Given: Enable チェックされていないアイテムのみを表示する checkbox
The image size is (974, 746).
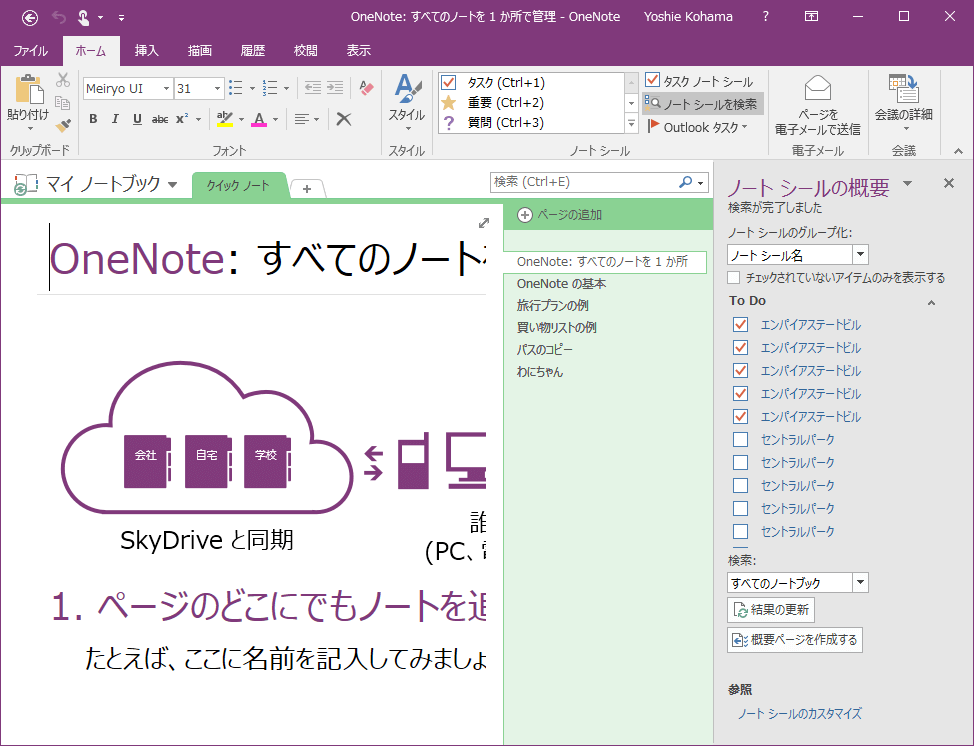Looking at the screenshot, I should coord(735,277).
